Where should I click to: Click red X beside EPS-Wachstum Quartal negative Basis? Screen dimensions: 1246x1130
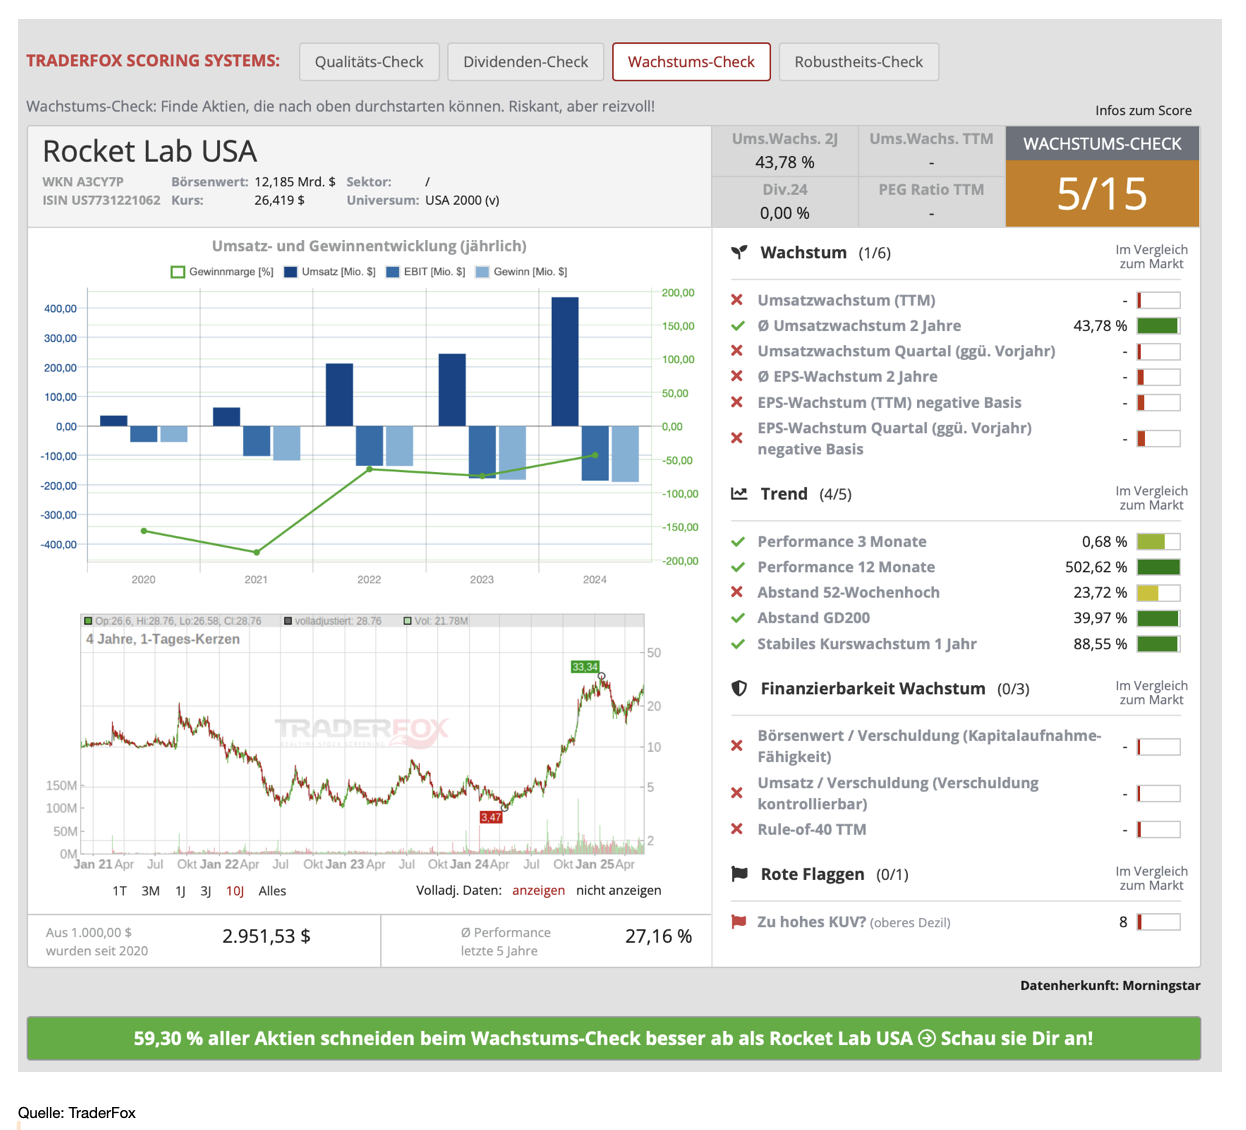pos(737,438)
